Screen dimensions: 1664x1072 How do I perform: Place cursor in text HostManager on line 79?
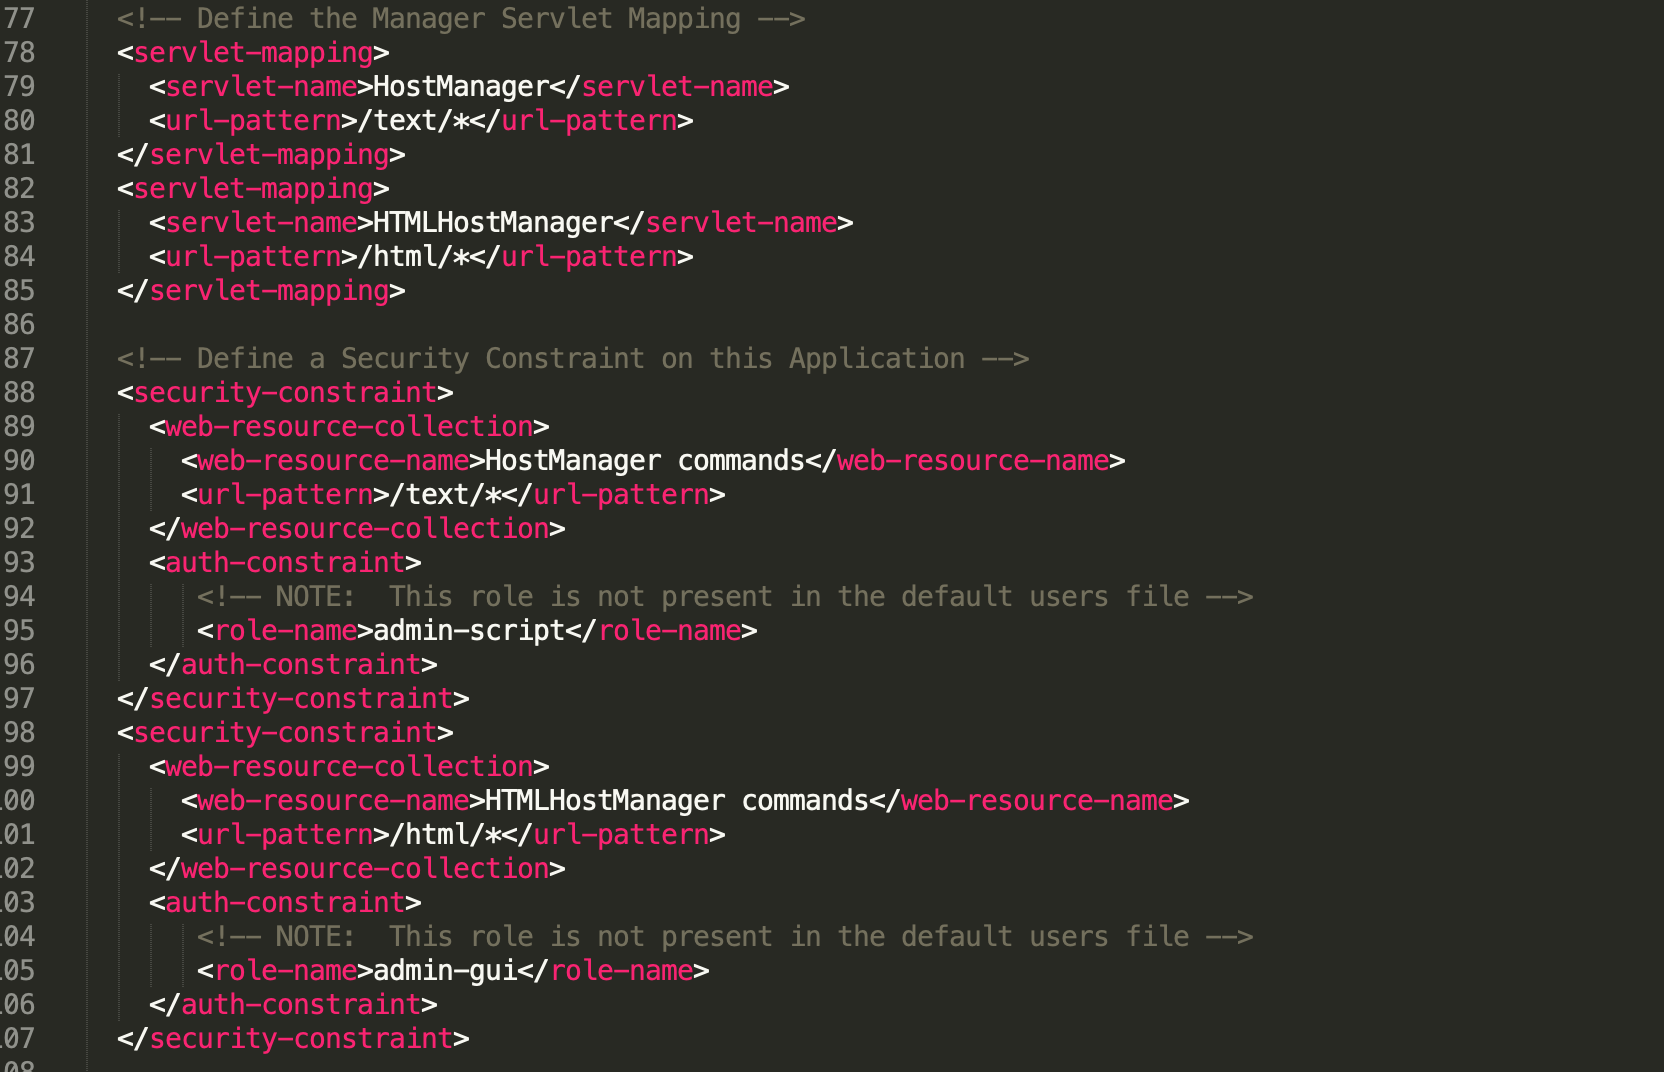point(461,87)
